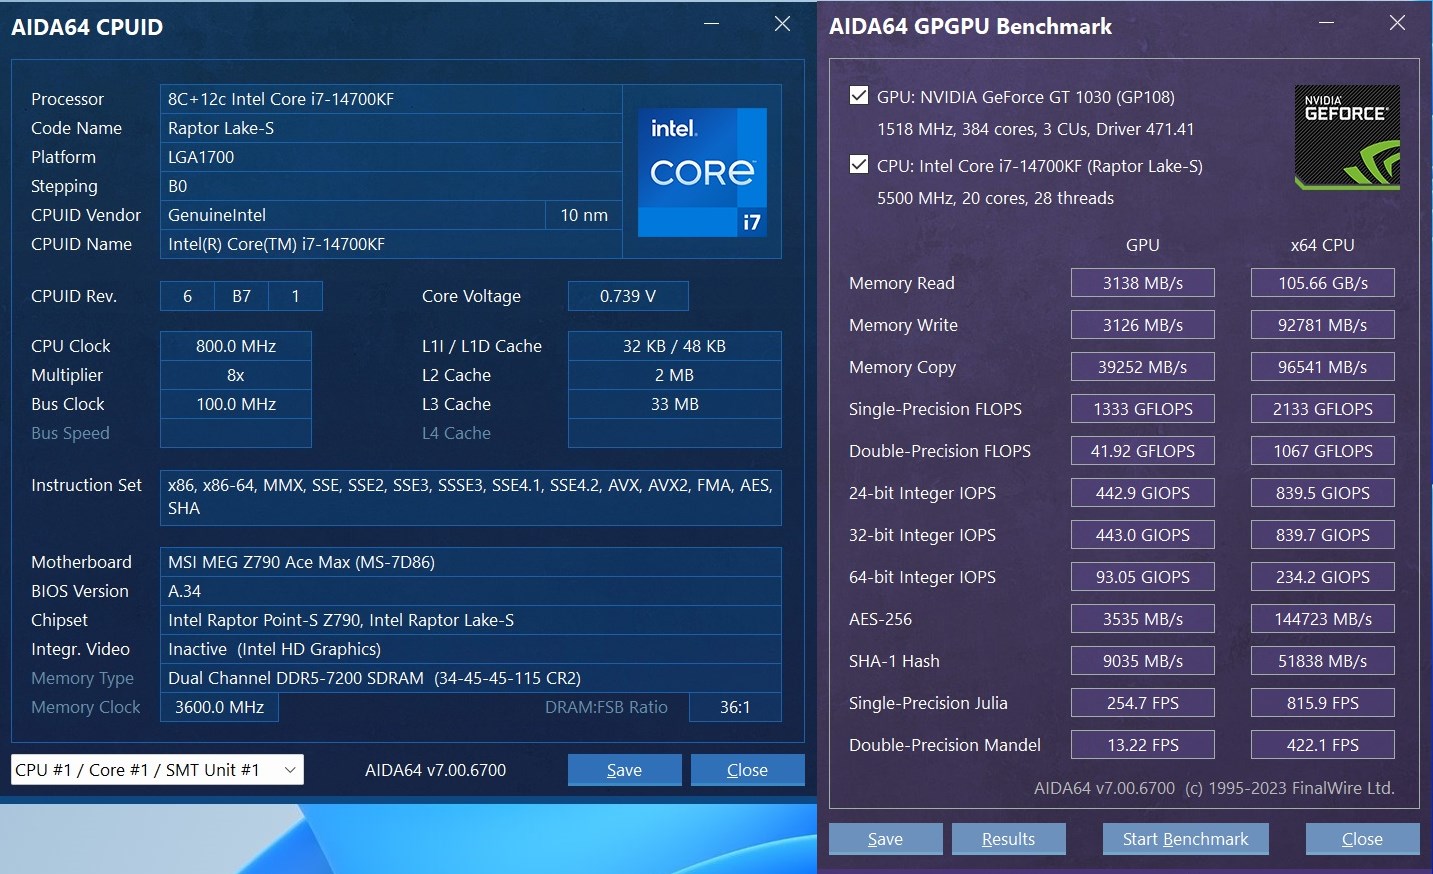The height and width of the screenshot is (874, 1433).
Task: Start the GPGPU benchmark
Action: [1185, 839]
